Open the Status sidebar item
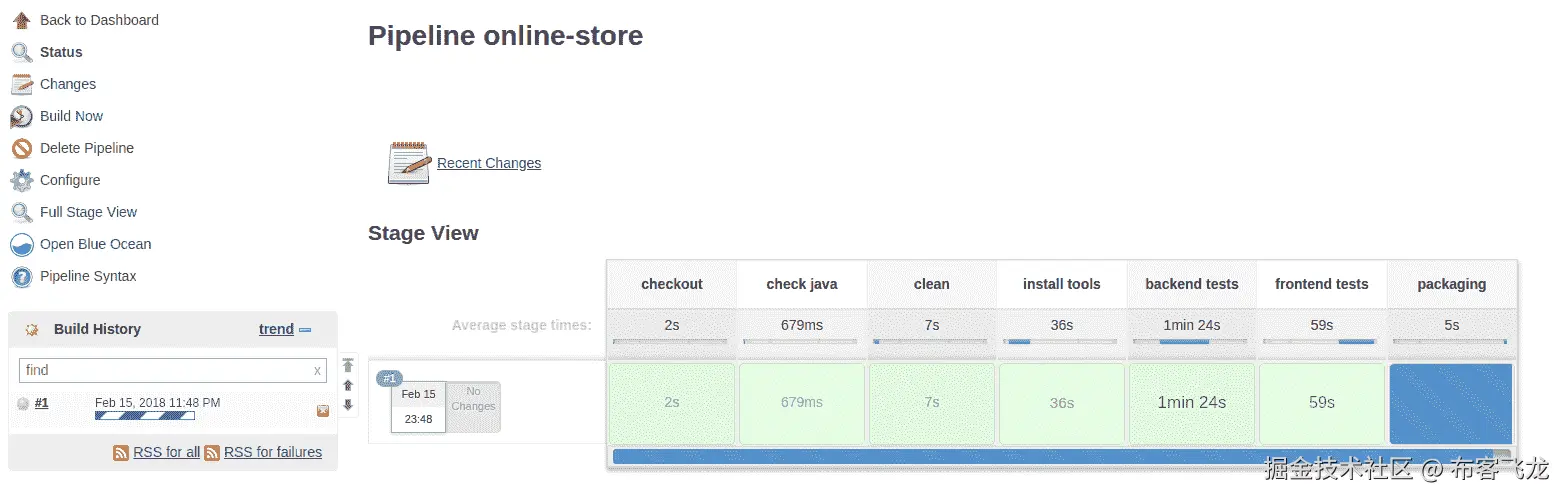The image size is (1566, 499). click(x=61, y=52)
